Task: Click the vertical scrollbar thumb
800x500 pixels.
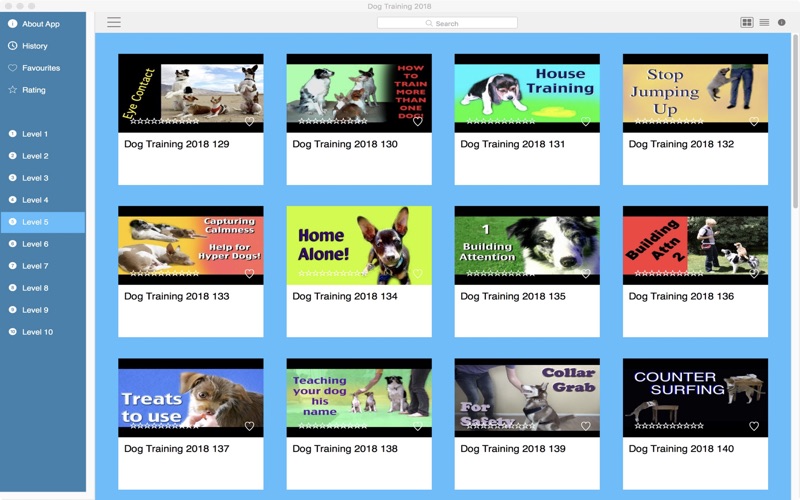Action: click(x=795, y=121)
